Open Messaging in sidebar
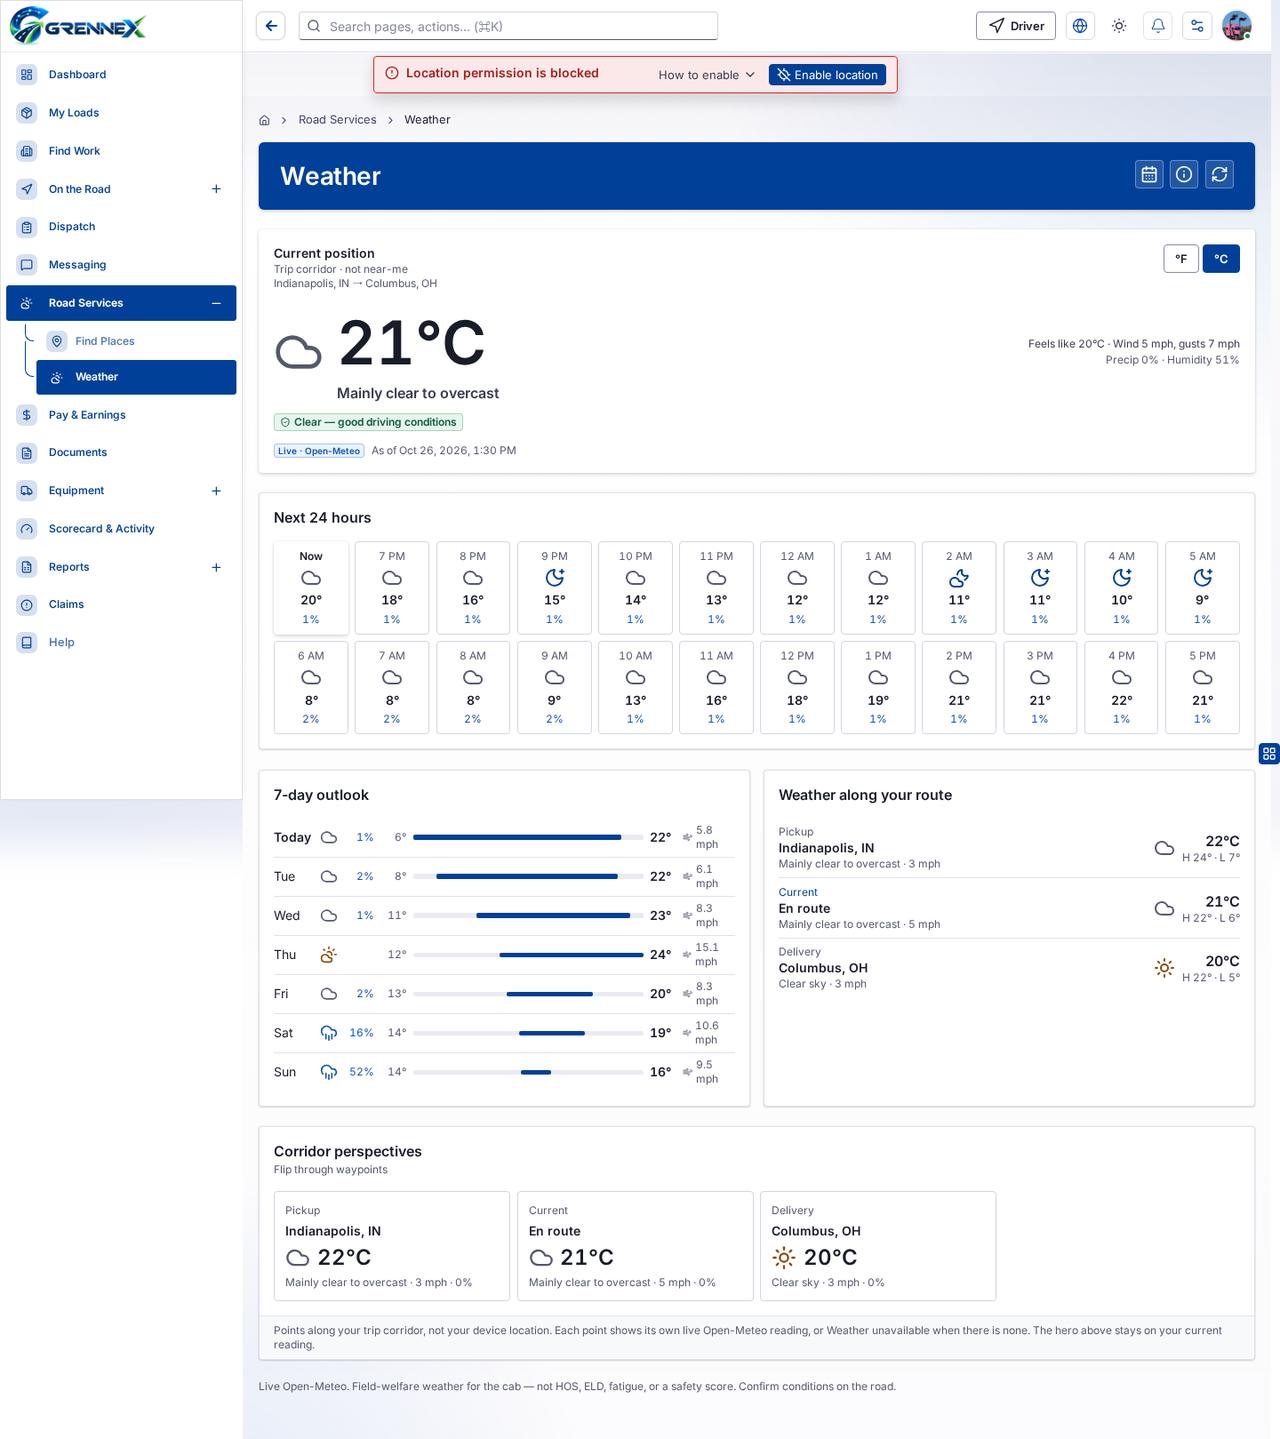 click(x=121, y=265)
